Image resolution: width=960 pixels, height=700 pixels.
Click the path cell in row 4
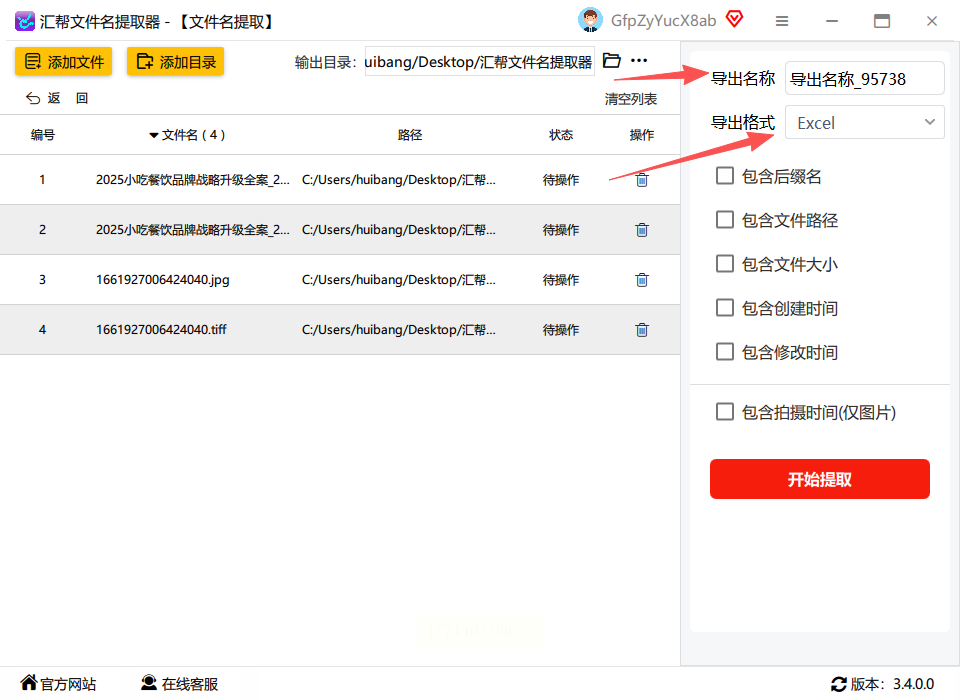click(x=399, y=330)
